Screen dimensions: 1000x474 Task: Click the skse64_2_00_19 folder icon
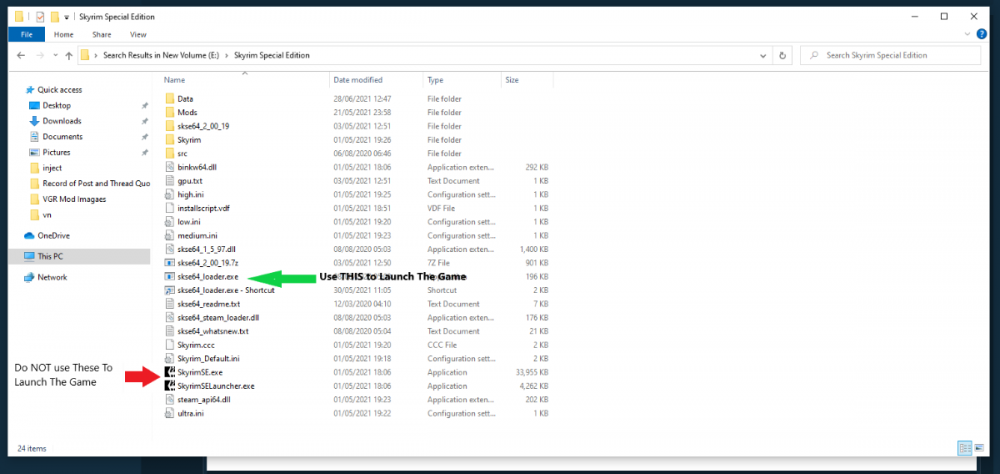coord(169,126)
